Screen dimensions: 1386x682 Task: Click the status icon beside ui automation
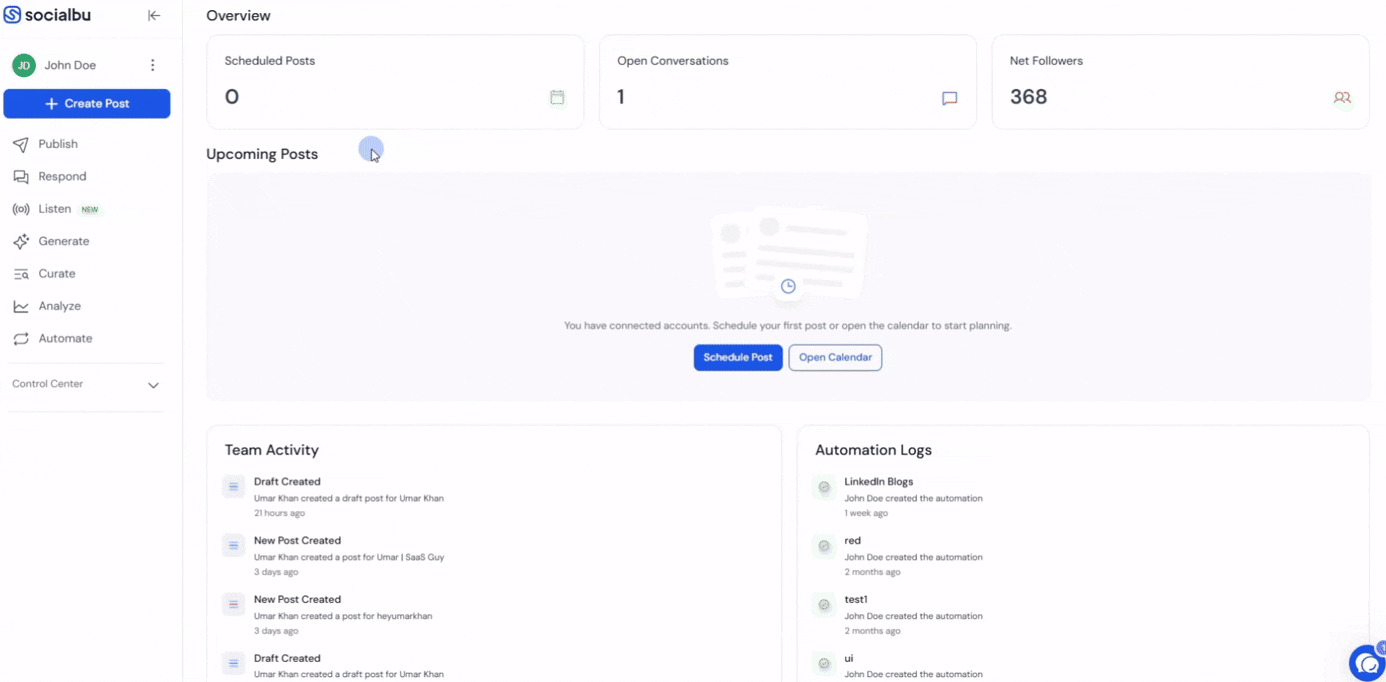pos(824,664)
